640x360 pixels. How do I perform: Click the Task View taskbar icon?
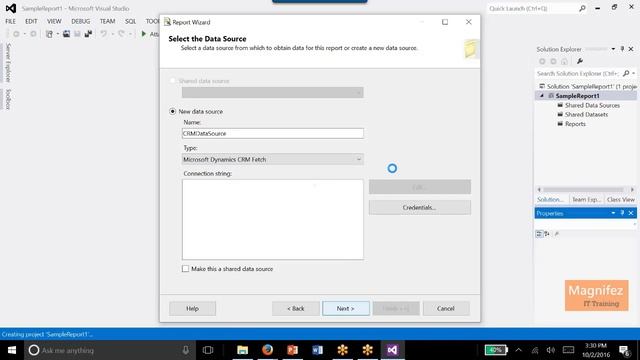(208, 350)
